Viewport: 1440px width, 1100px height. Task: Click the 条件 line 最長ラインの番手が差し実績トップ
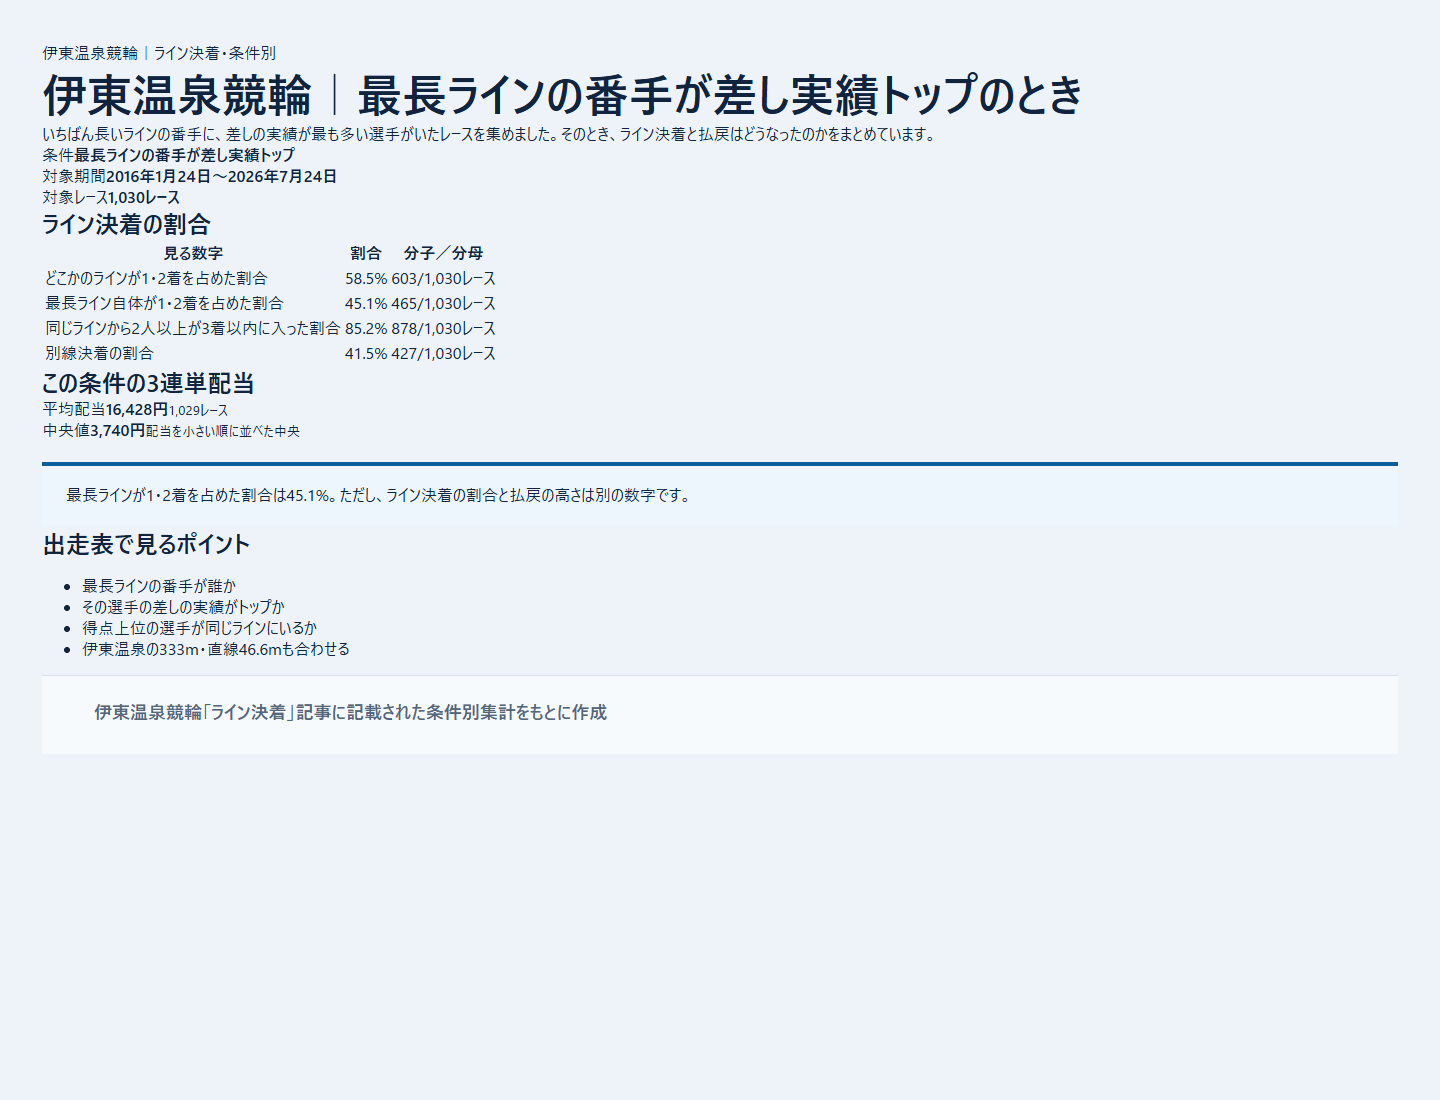tap(184, 155)
